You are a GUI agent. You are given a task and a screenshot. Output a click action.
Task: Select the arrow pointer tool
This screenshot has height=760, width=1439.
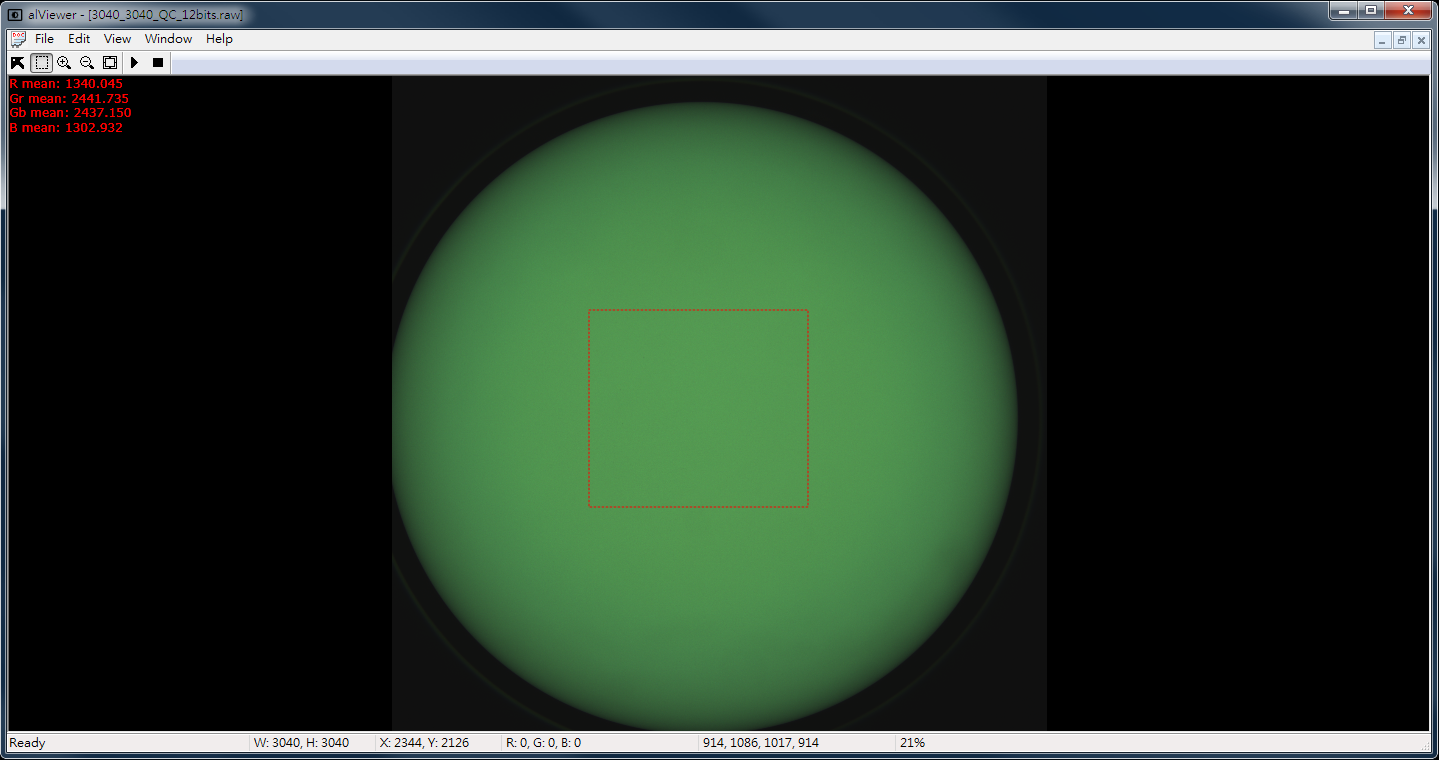click(18, 63)
